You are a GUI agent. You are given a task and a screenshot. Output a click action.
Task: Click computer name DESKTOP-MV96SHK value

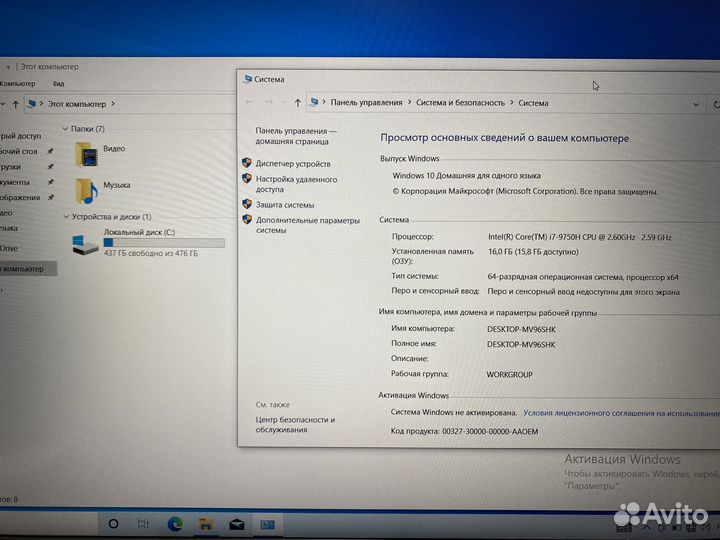tap(521, 329)
